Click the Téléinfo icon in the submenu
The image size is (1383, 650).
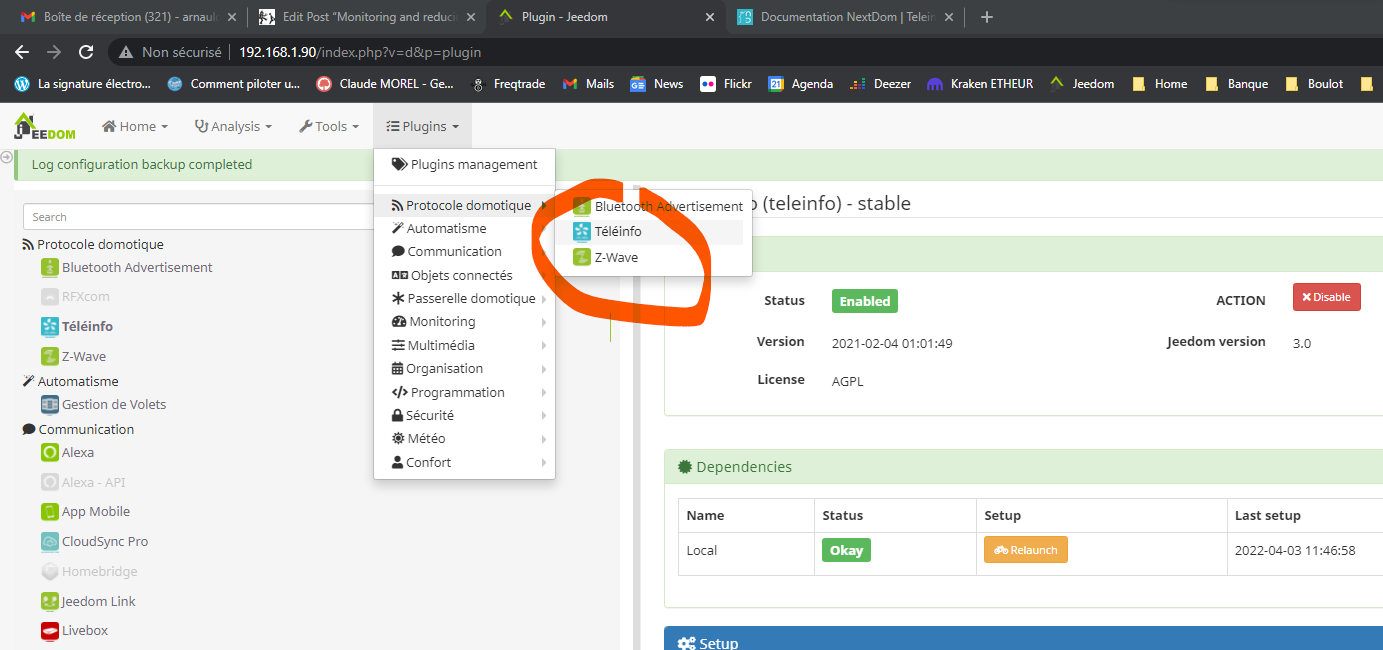tap(582, 231)
